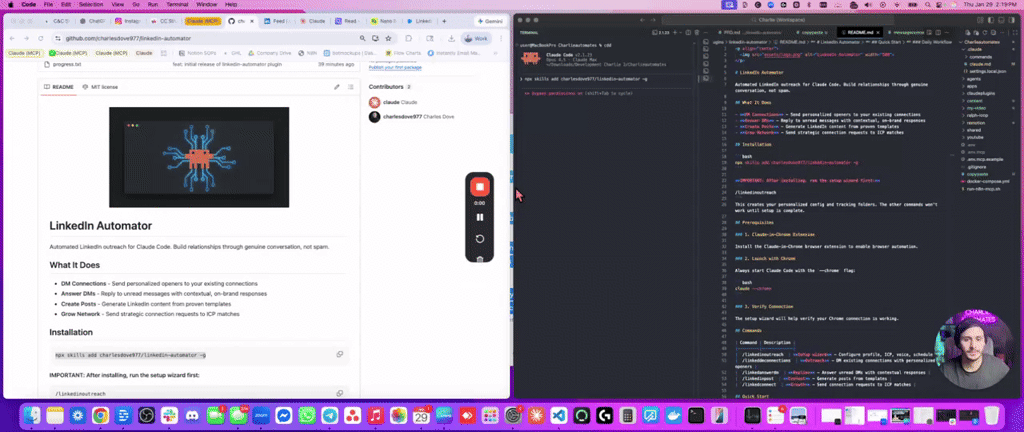Open the claude contributor profile
The width and height of the screenshot is (1024, 432).
coord(393,102)
